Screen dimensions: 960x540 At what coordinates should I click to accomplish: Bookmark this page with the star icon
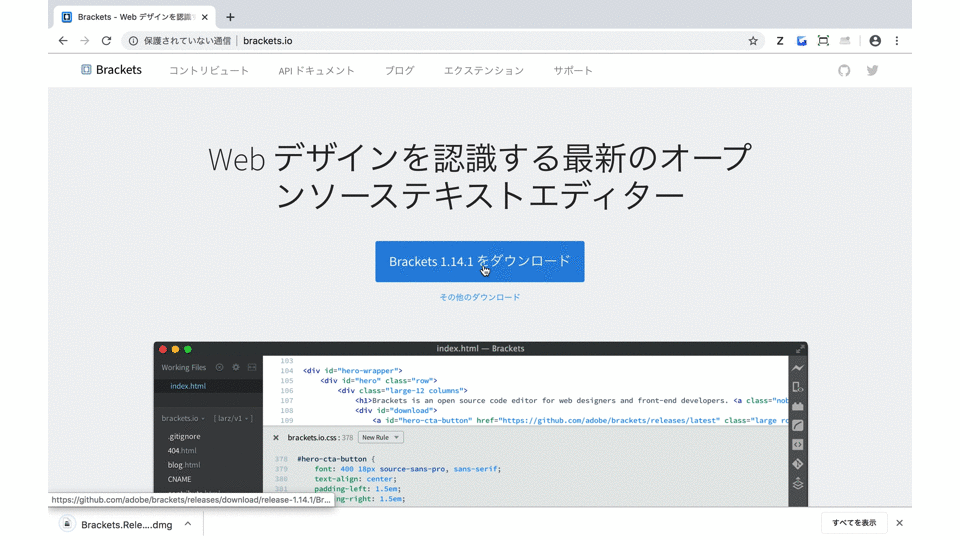(753, 41)
